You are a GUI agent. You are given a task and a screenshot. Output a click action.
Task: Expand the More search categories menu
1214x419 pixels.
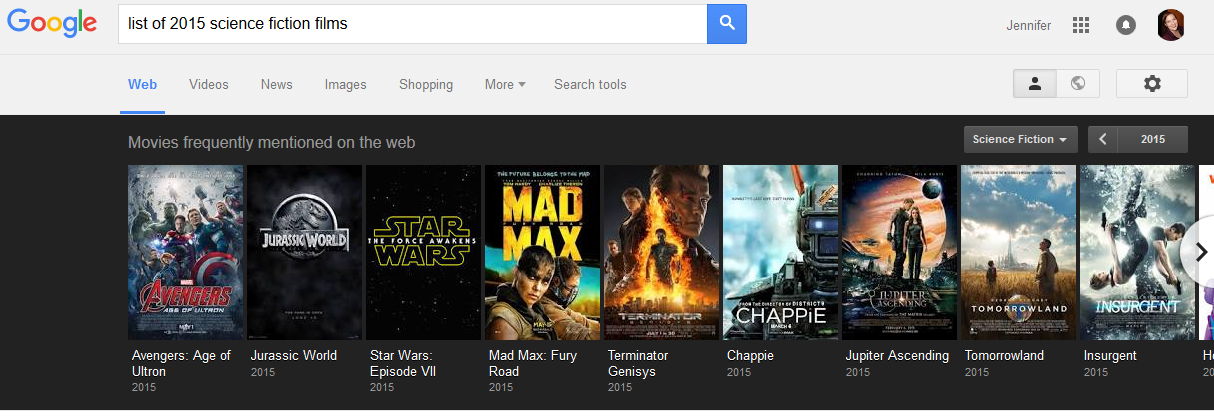tap(505, 84)
